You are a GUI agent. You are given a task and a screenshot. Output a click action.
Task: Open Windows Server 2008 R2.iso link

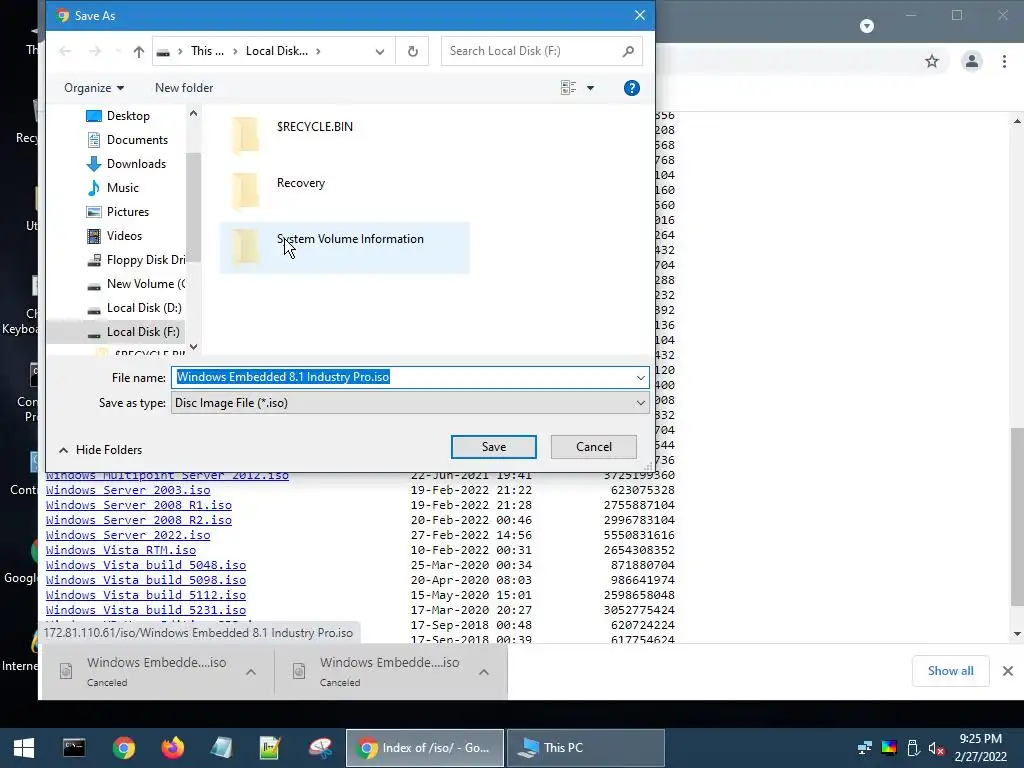[x=138, y=520]
